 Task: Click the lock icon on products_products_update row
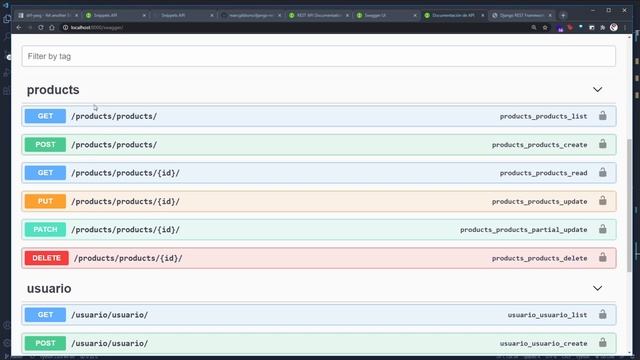click(602, 201)
